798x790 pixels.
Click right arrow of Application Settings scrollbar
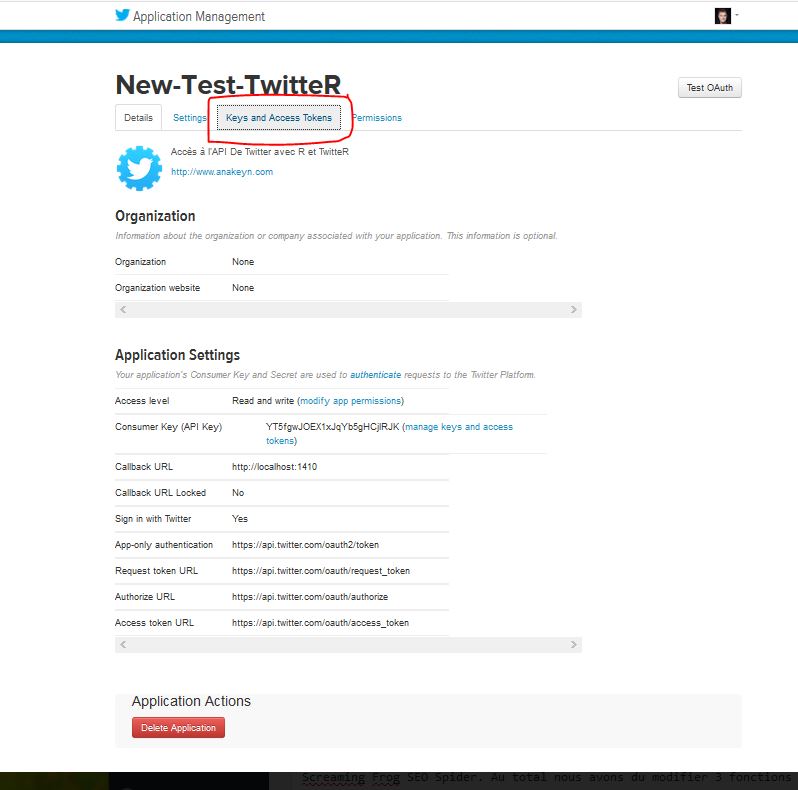tap(574, 644)
